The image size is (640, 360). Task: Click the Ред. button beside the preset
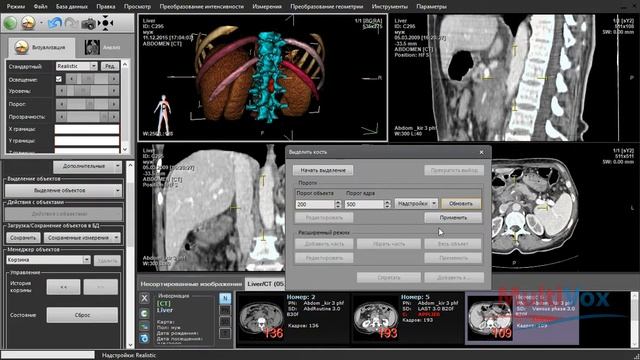click(x=110, y=66)
